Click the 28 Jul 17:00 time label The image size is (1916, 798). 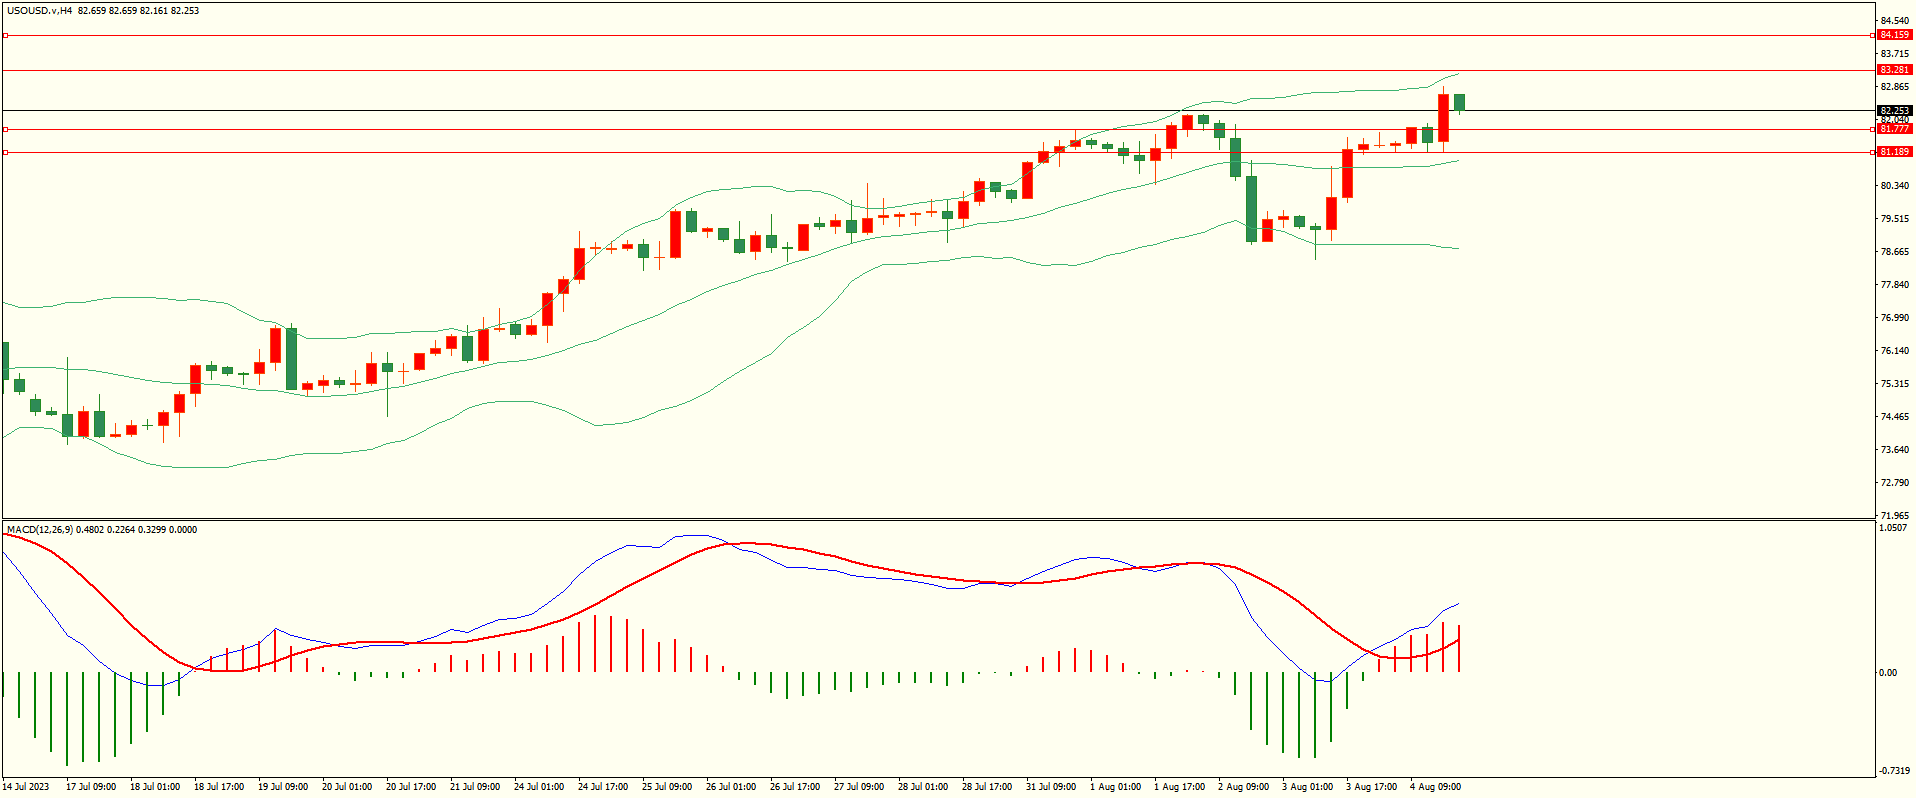987,787
